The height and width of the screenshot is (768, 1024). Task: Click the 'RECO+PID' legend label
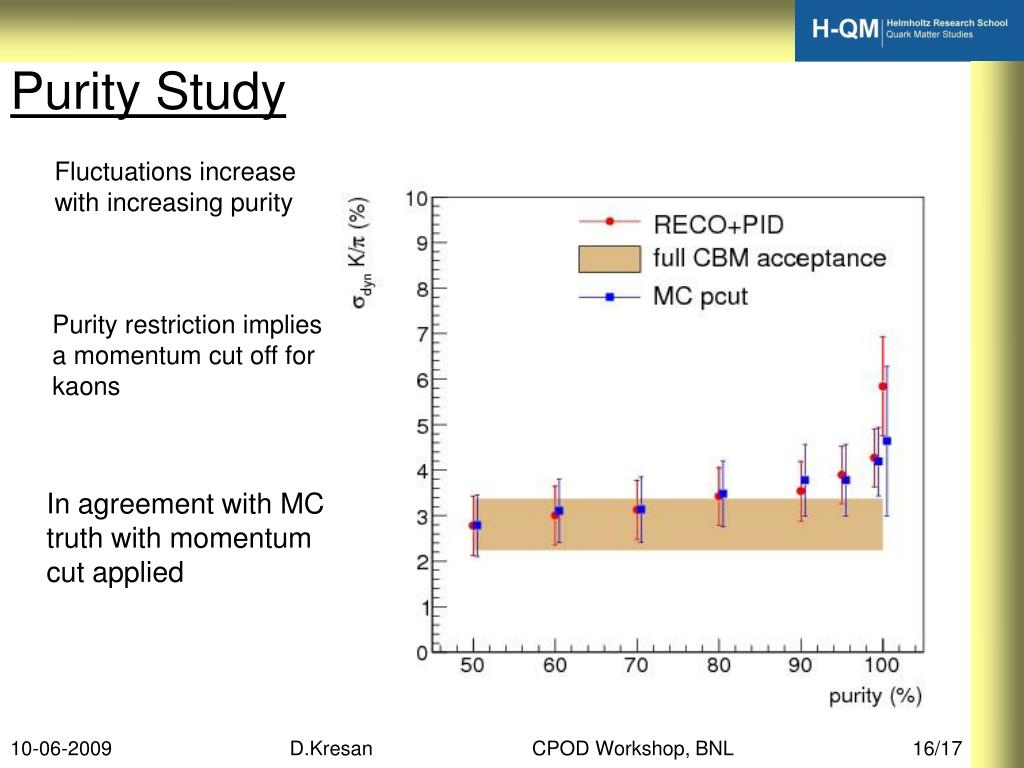click(718, 225)
